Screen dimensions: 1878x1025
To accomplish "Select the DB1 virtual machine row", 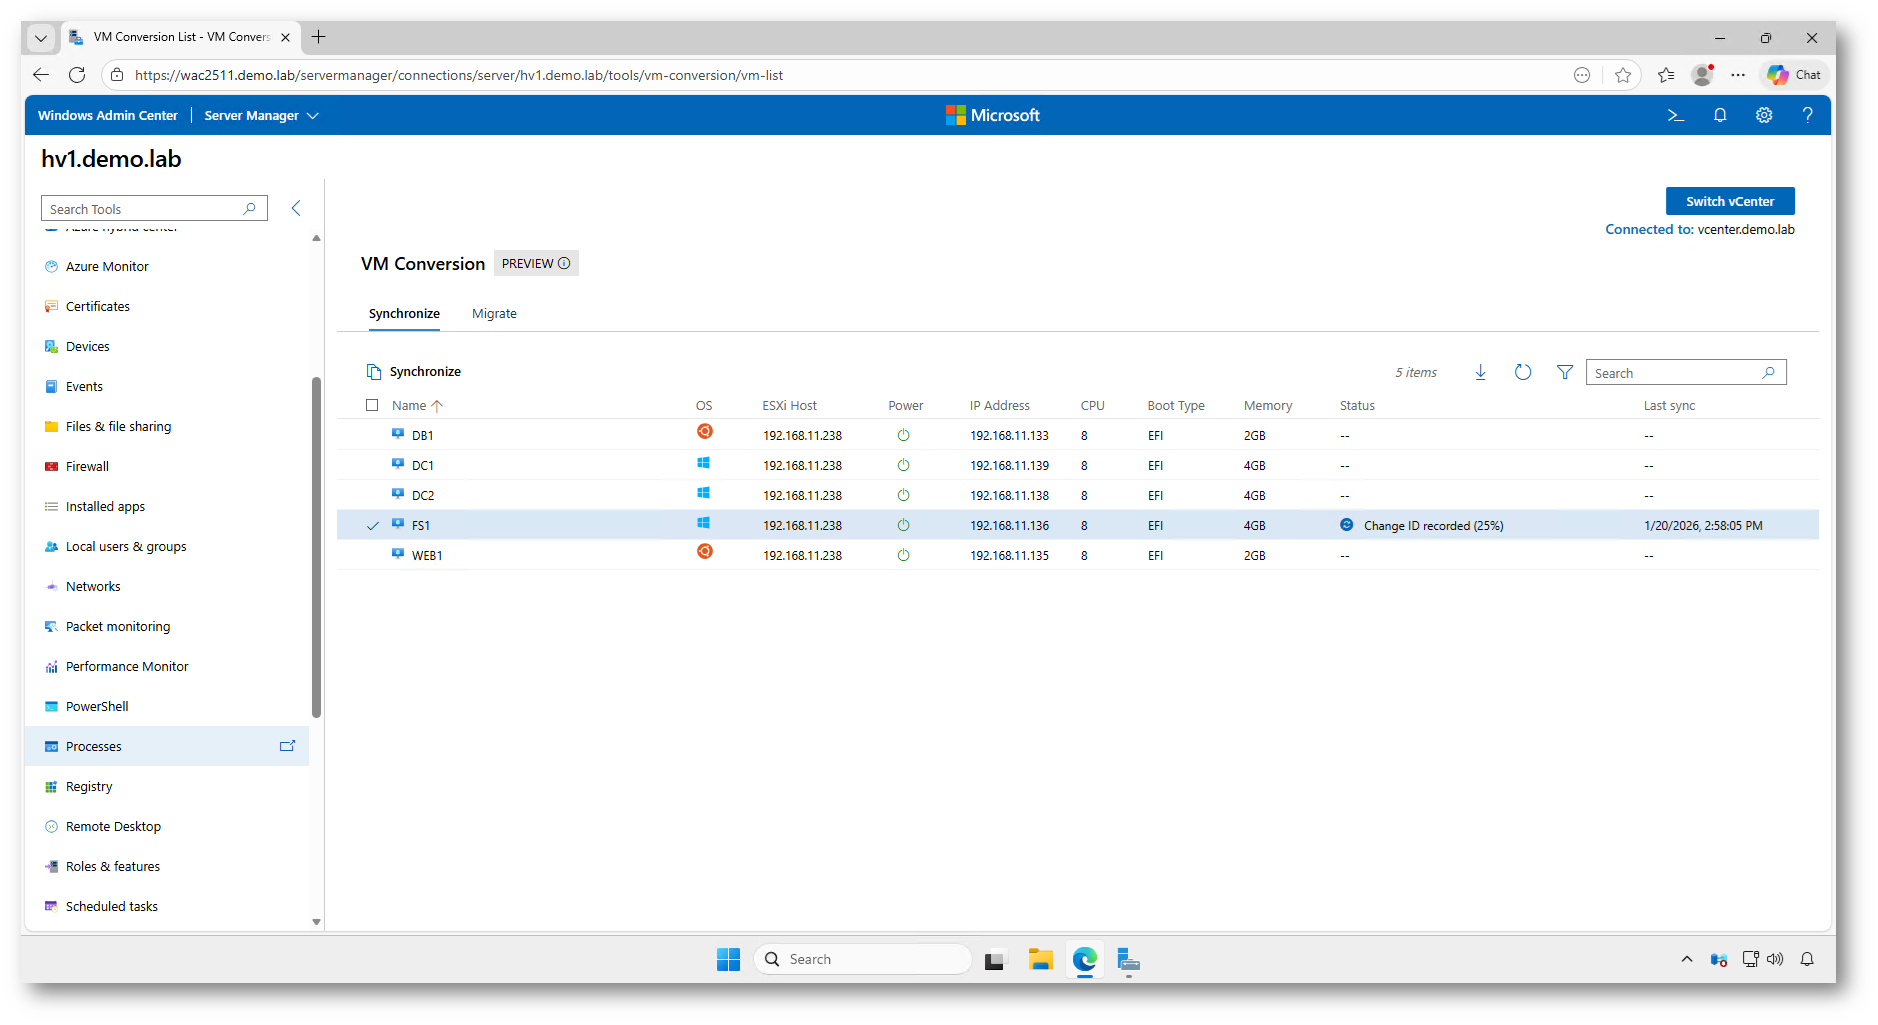I will click(x=423, y=436).
